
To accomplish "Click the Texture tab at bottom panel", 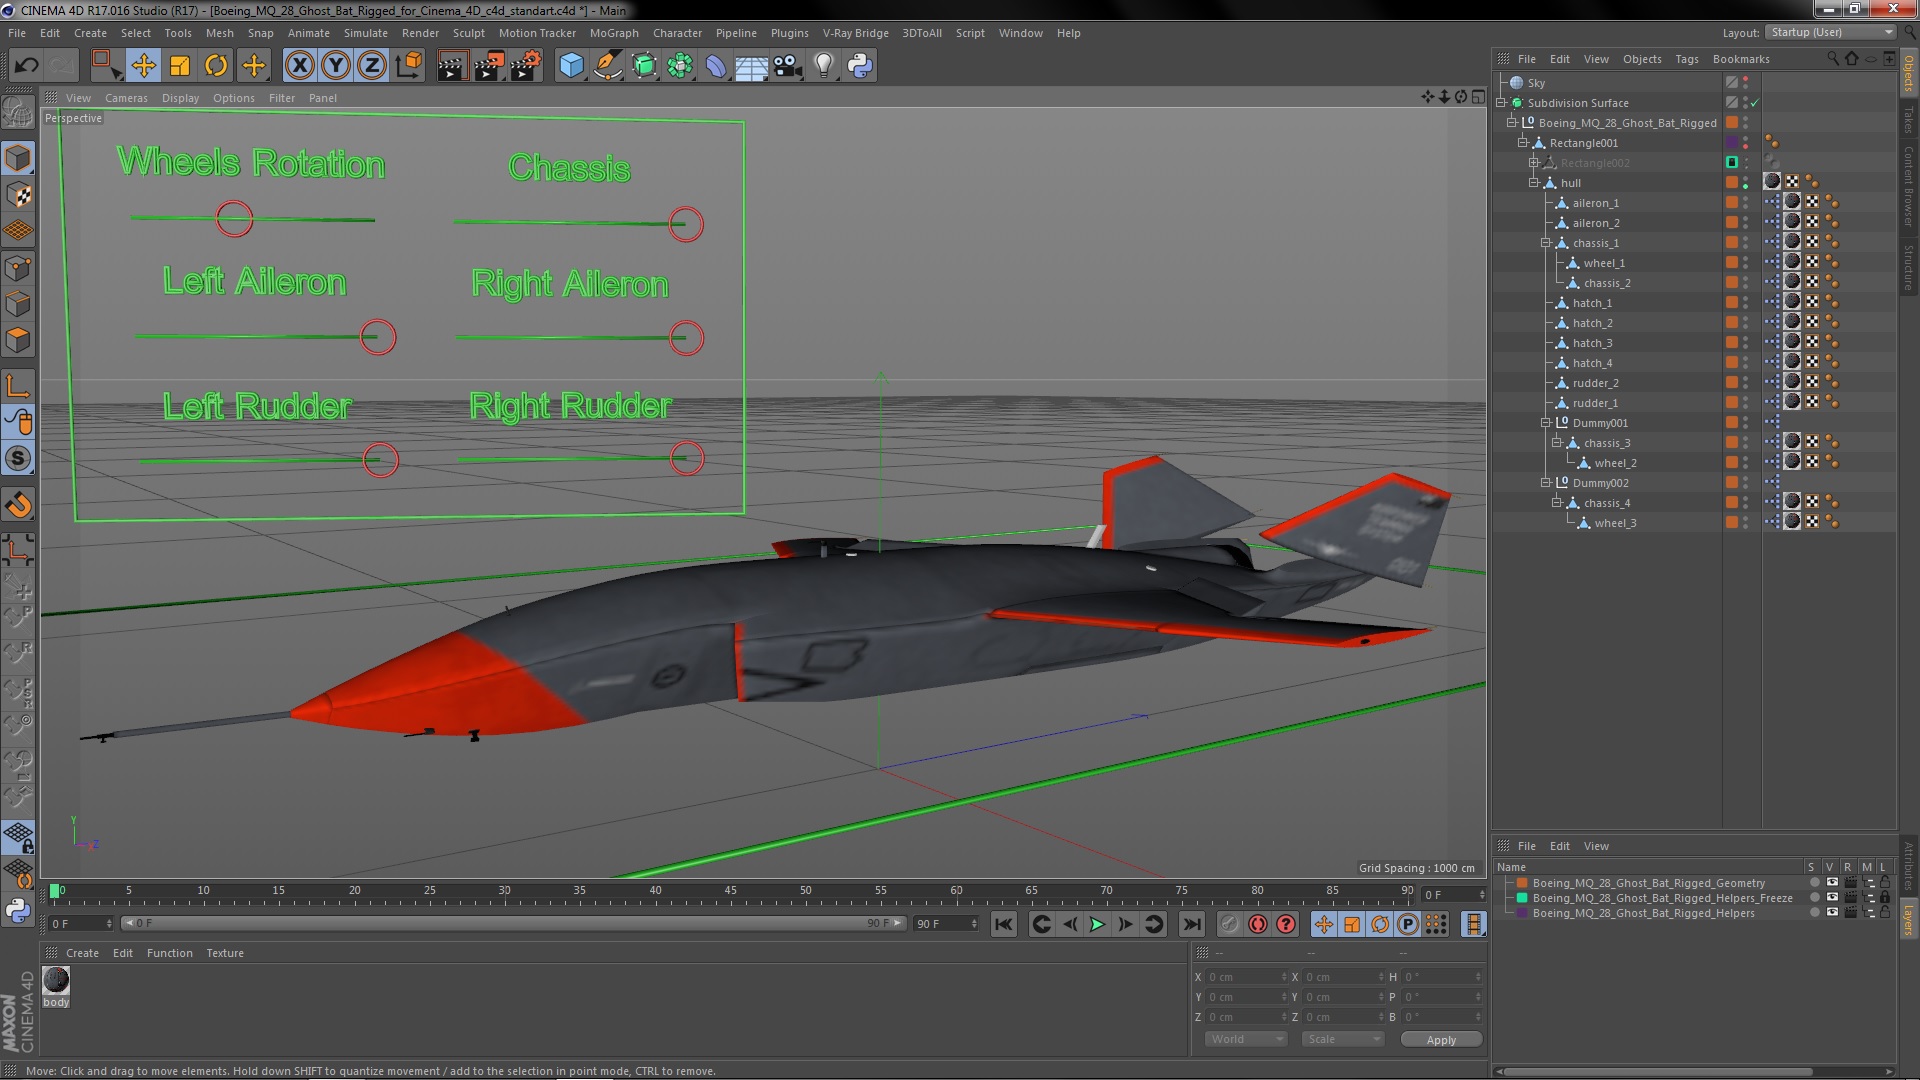I will (x=223, y=951).
